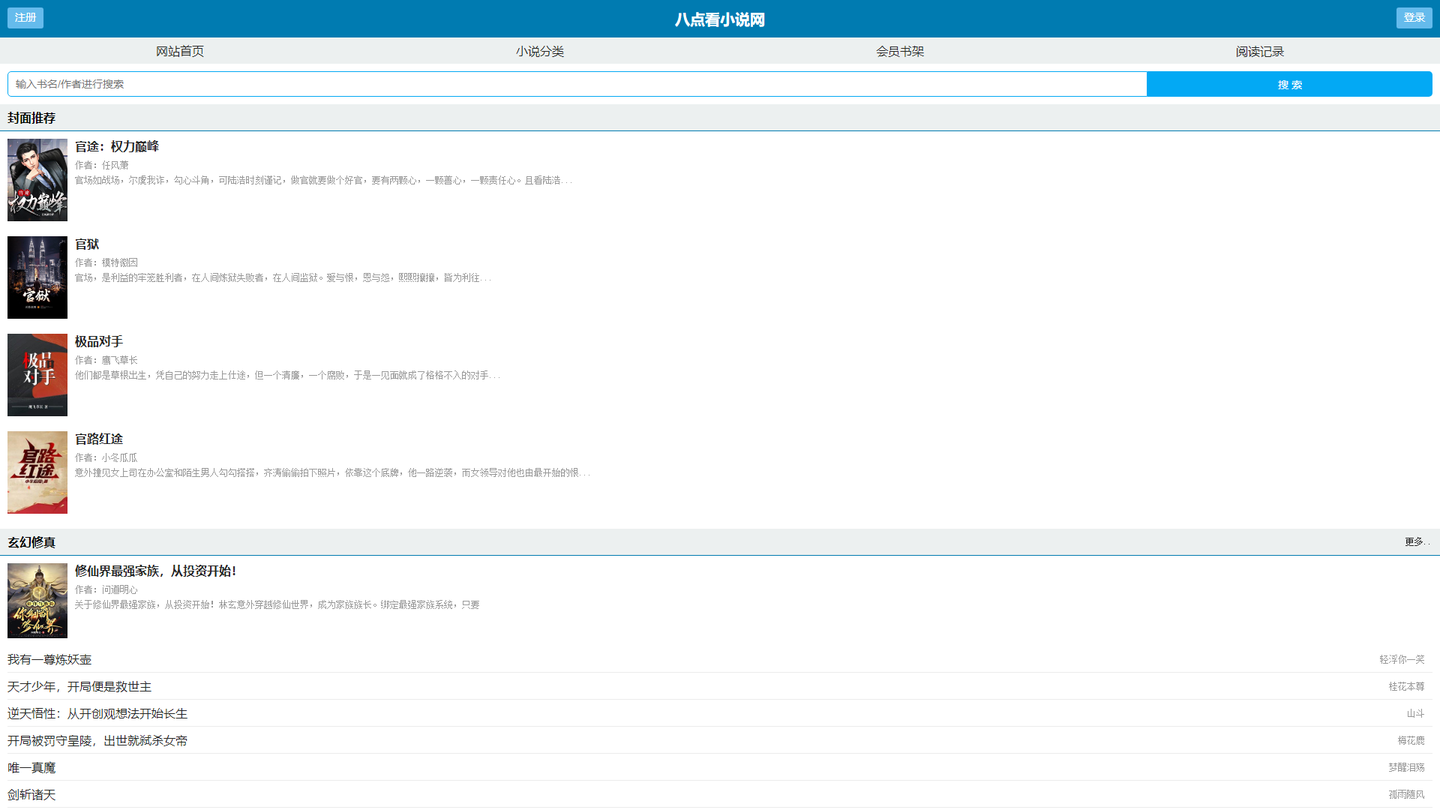Click author name 梅花鹿
The image size is (1440, 810).
[x=1411, y=740]
